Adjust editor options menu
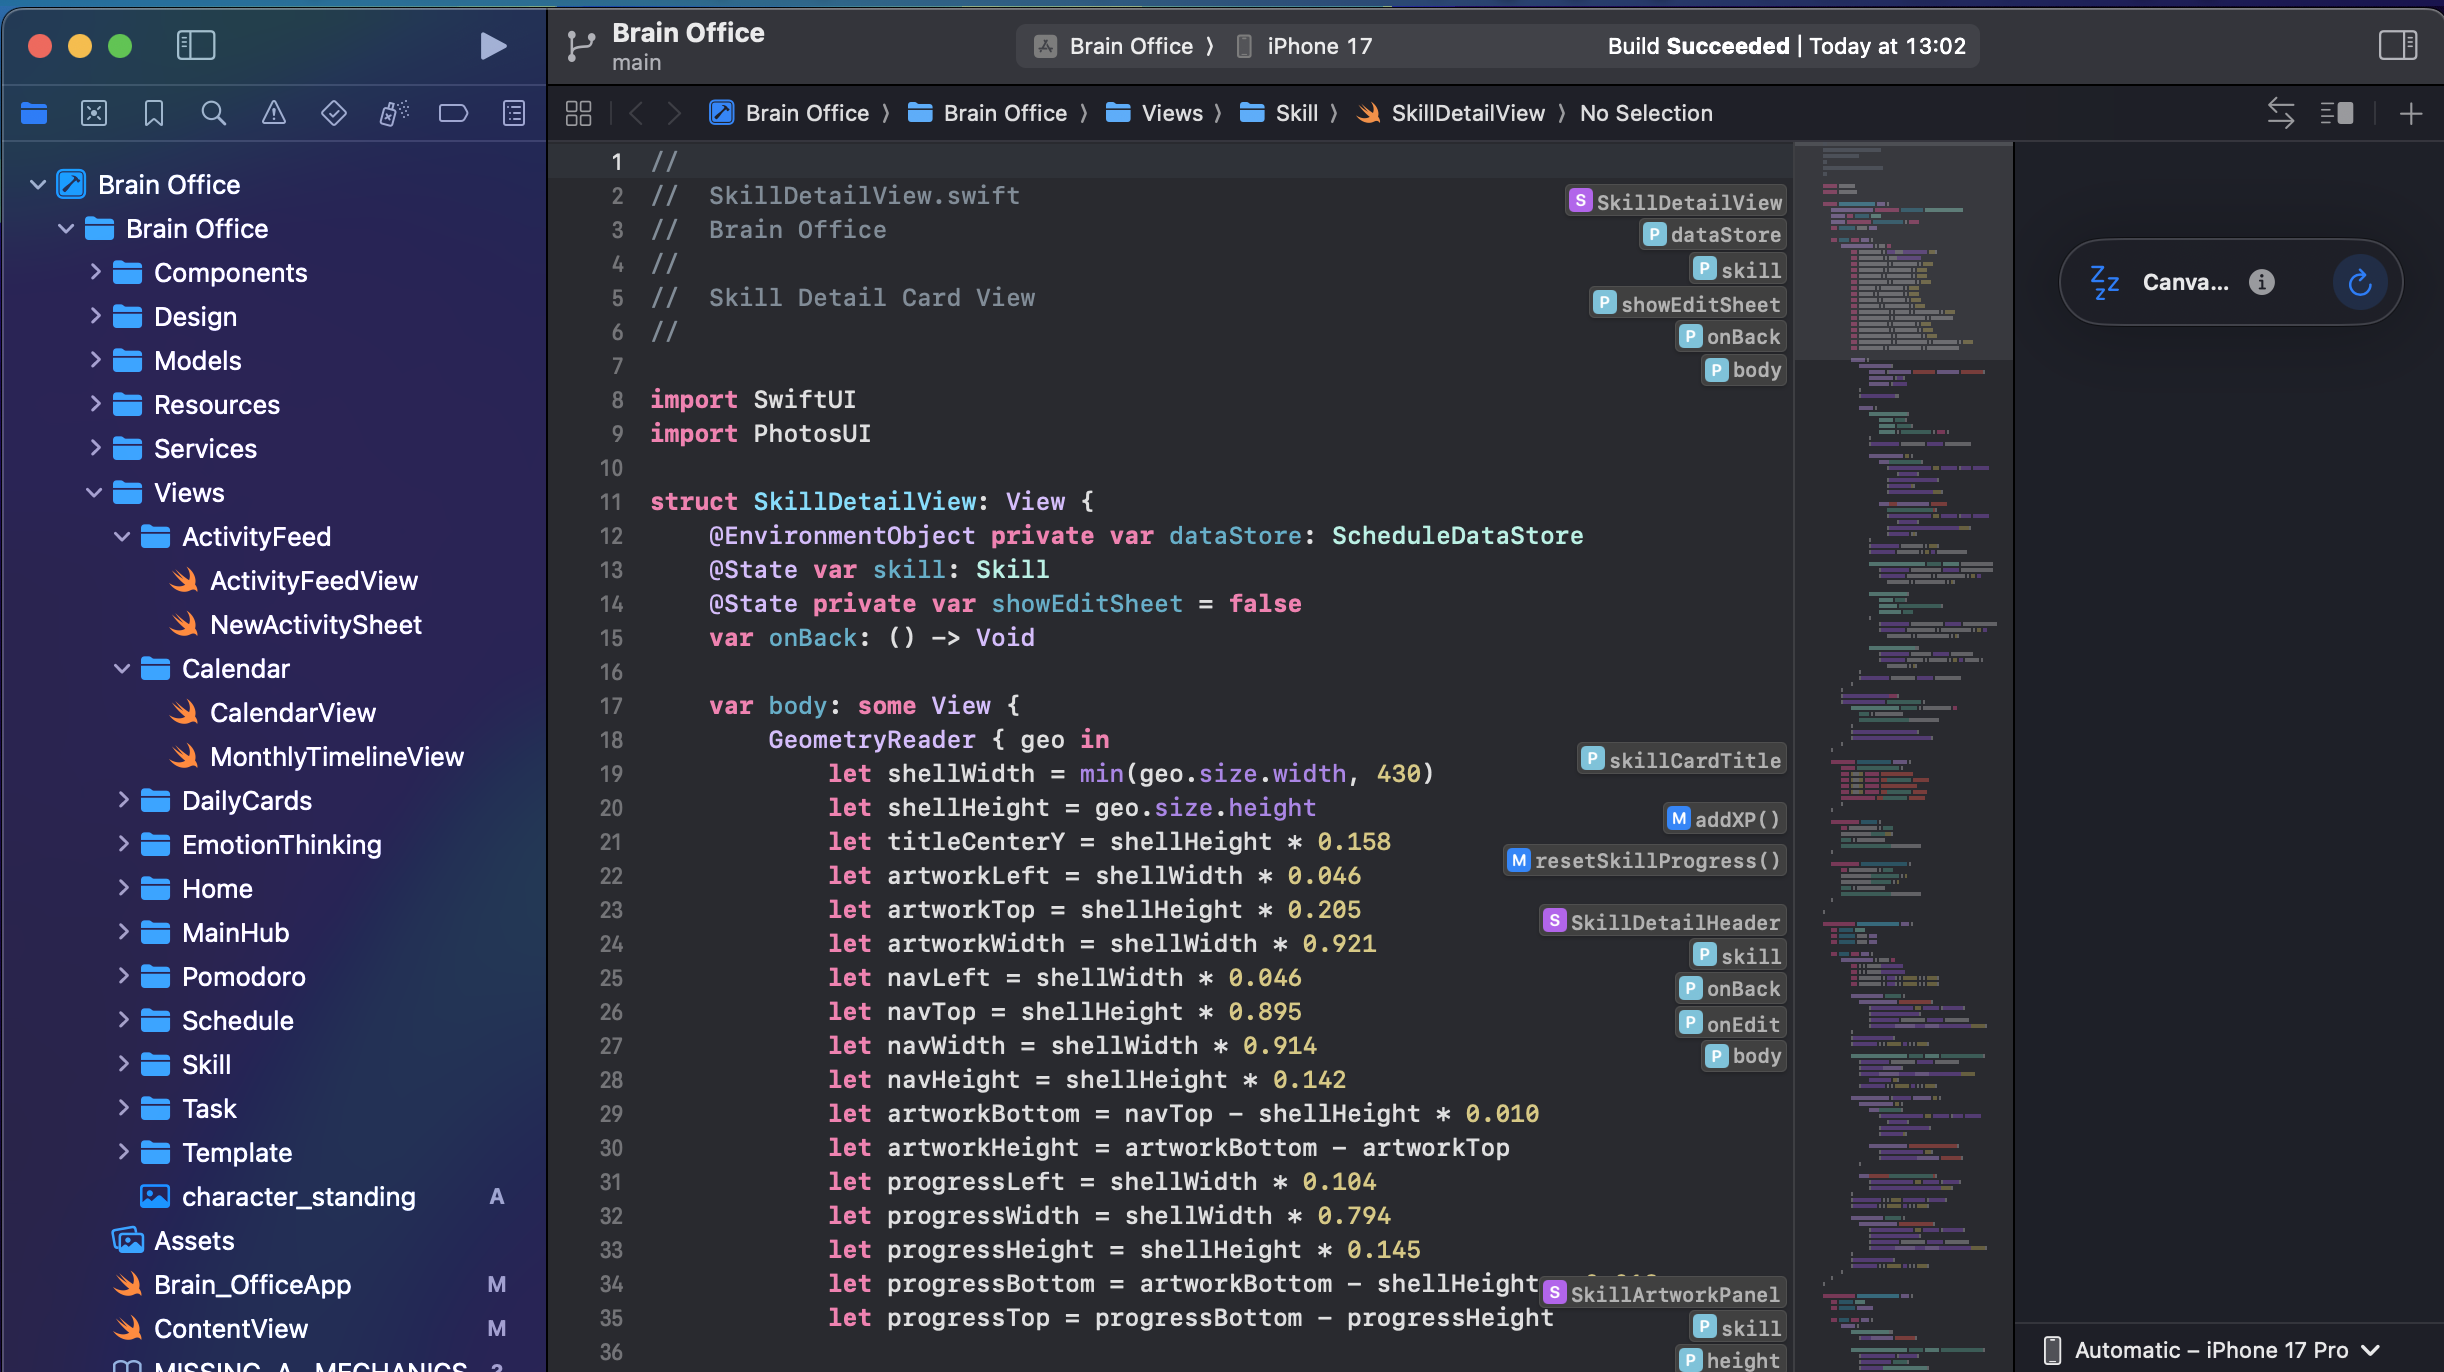This screenshot has height=1372, width=2444. [x=2337, y=113]
